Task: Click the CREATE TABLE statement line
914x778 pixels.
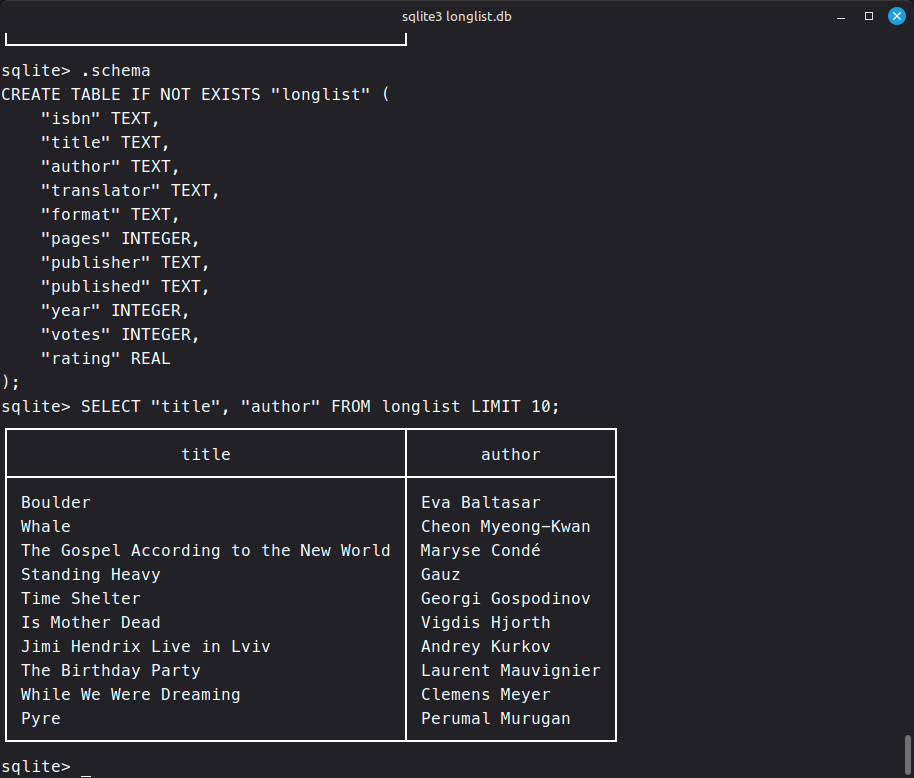Action: pyautogui.click(x=195, y=94)
